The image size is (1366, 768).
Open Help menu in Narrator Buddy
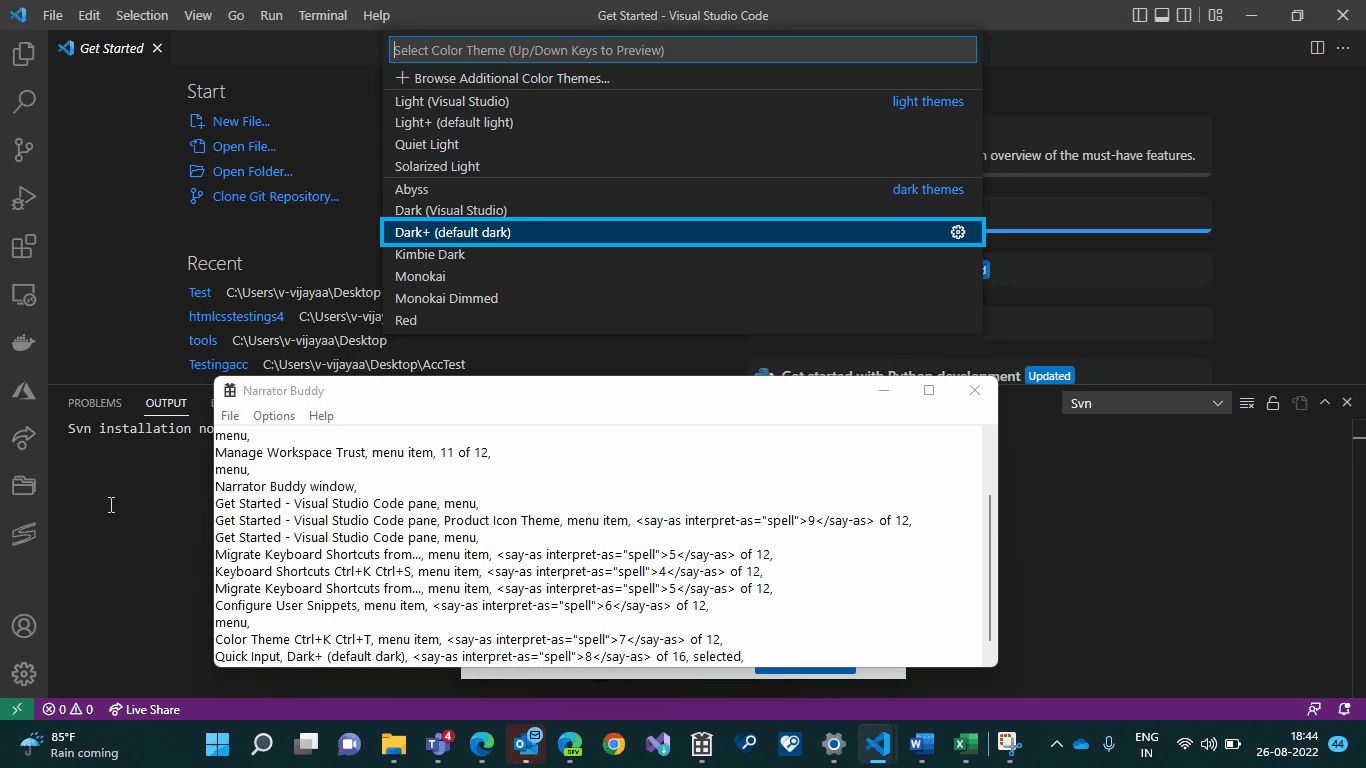(321, 415)
